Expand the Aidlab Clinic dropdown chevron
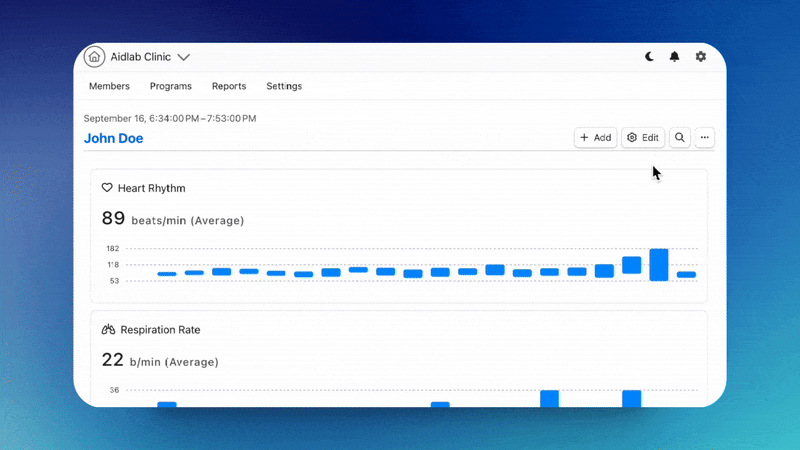This screenshot has height=450, width=800. point(183,58)
